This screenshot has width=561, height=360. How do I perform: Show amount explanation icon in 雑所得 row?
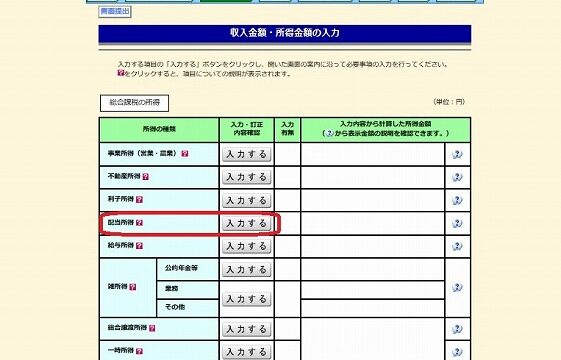pos(457,287)
